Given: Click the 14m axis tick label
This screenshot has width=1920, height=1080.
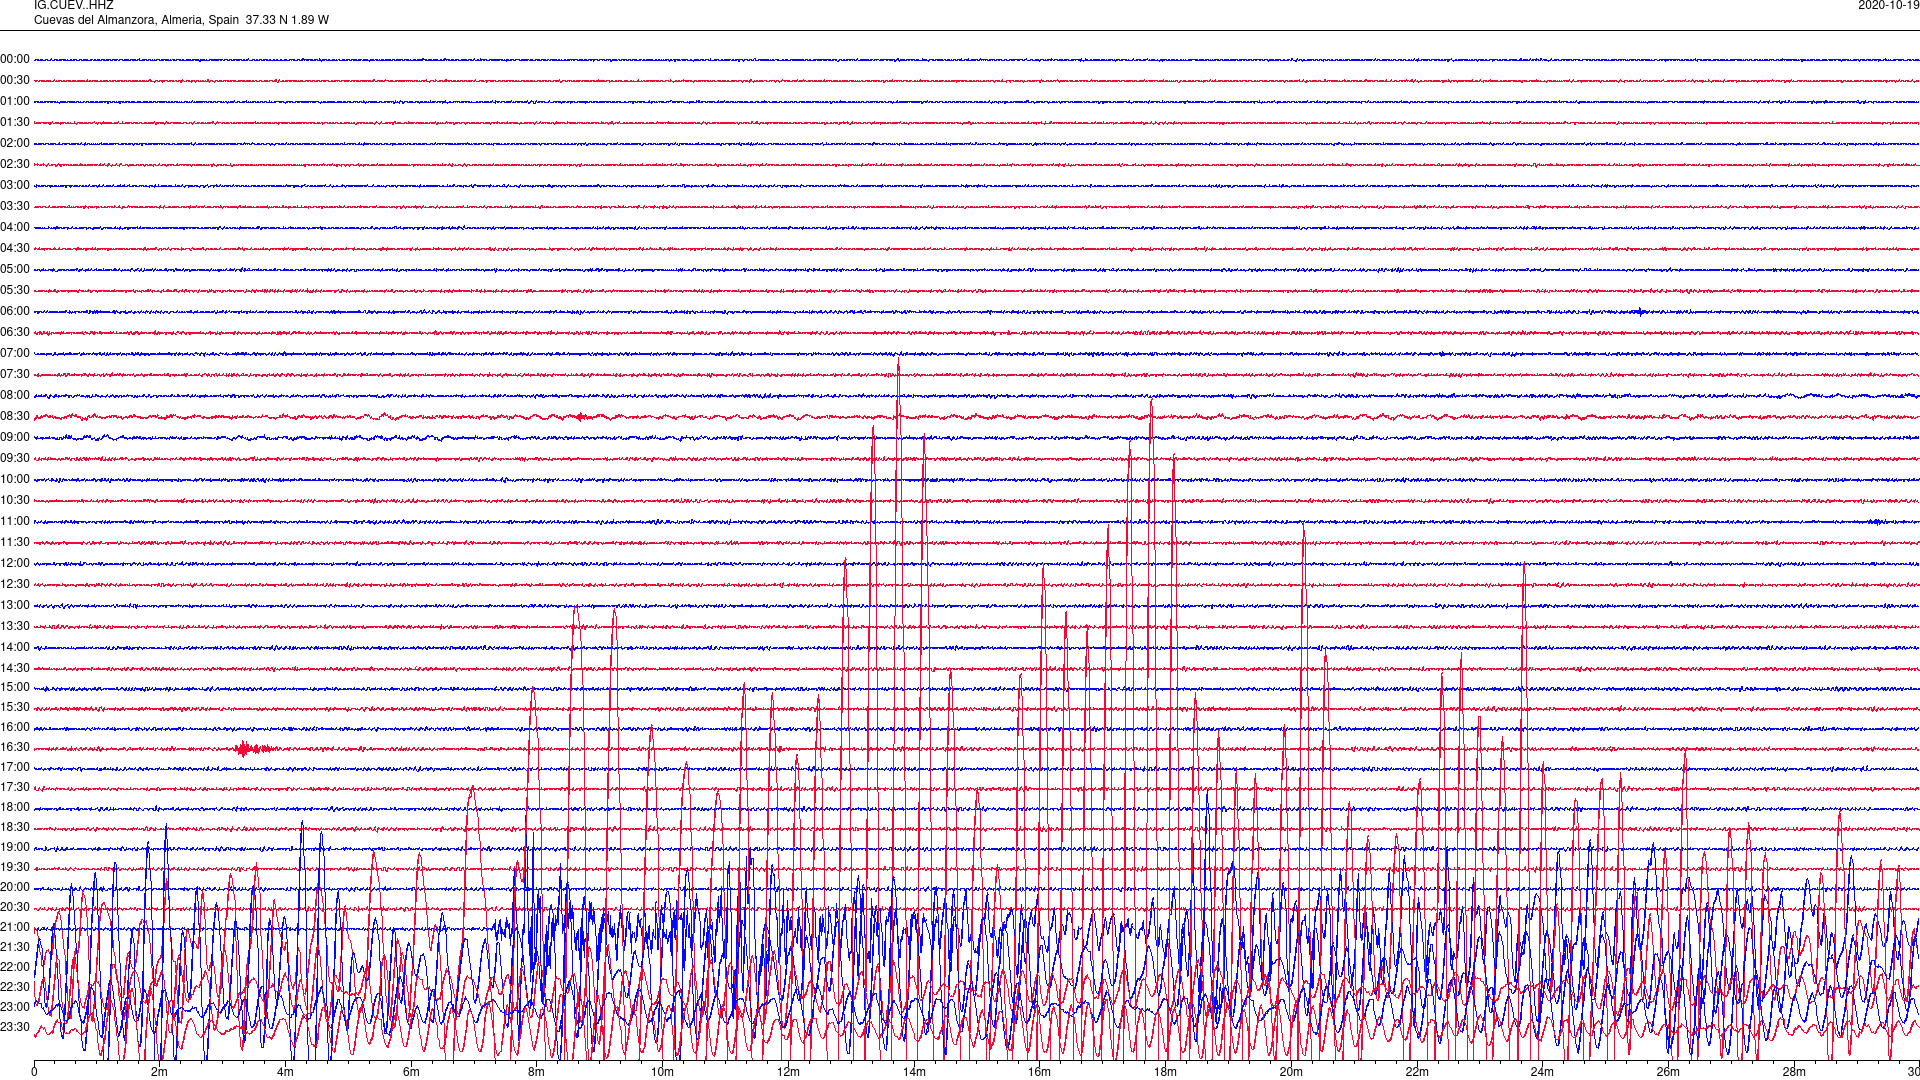Looking at the screenshot, I should 914,1072.
